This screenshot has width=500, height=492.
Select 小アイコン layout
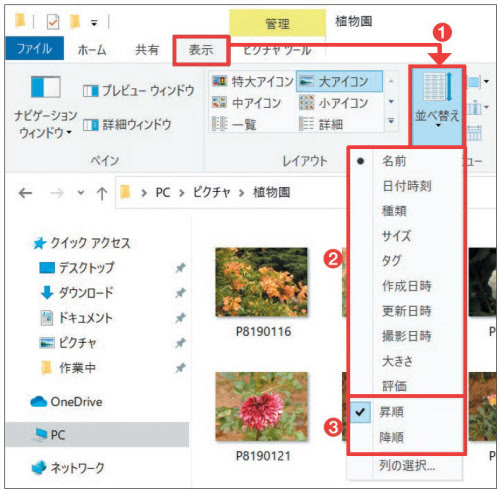333,103
